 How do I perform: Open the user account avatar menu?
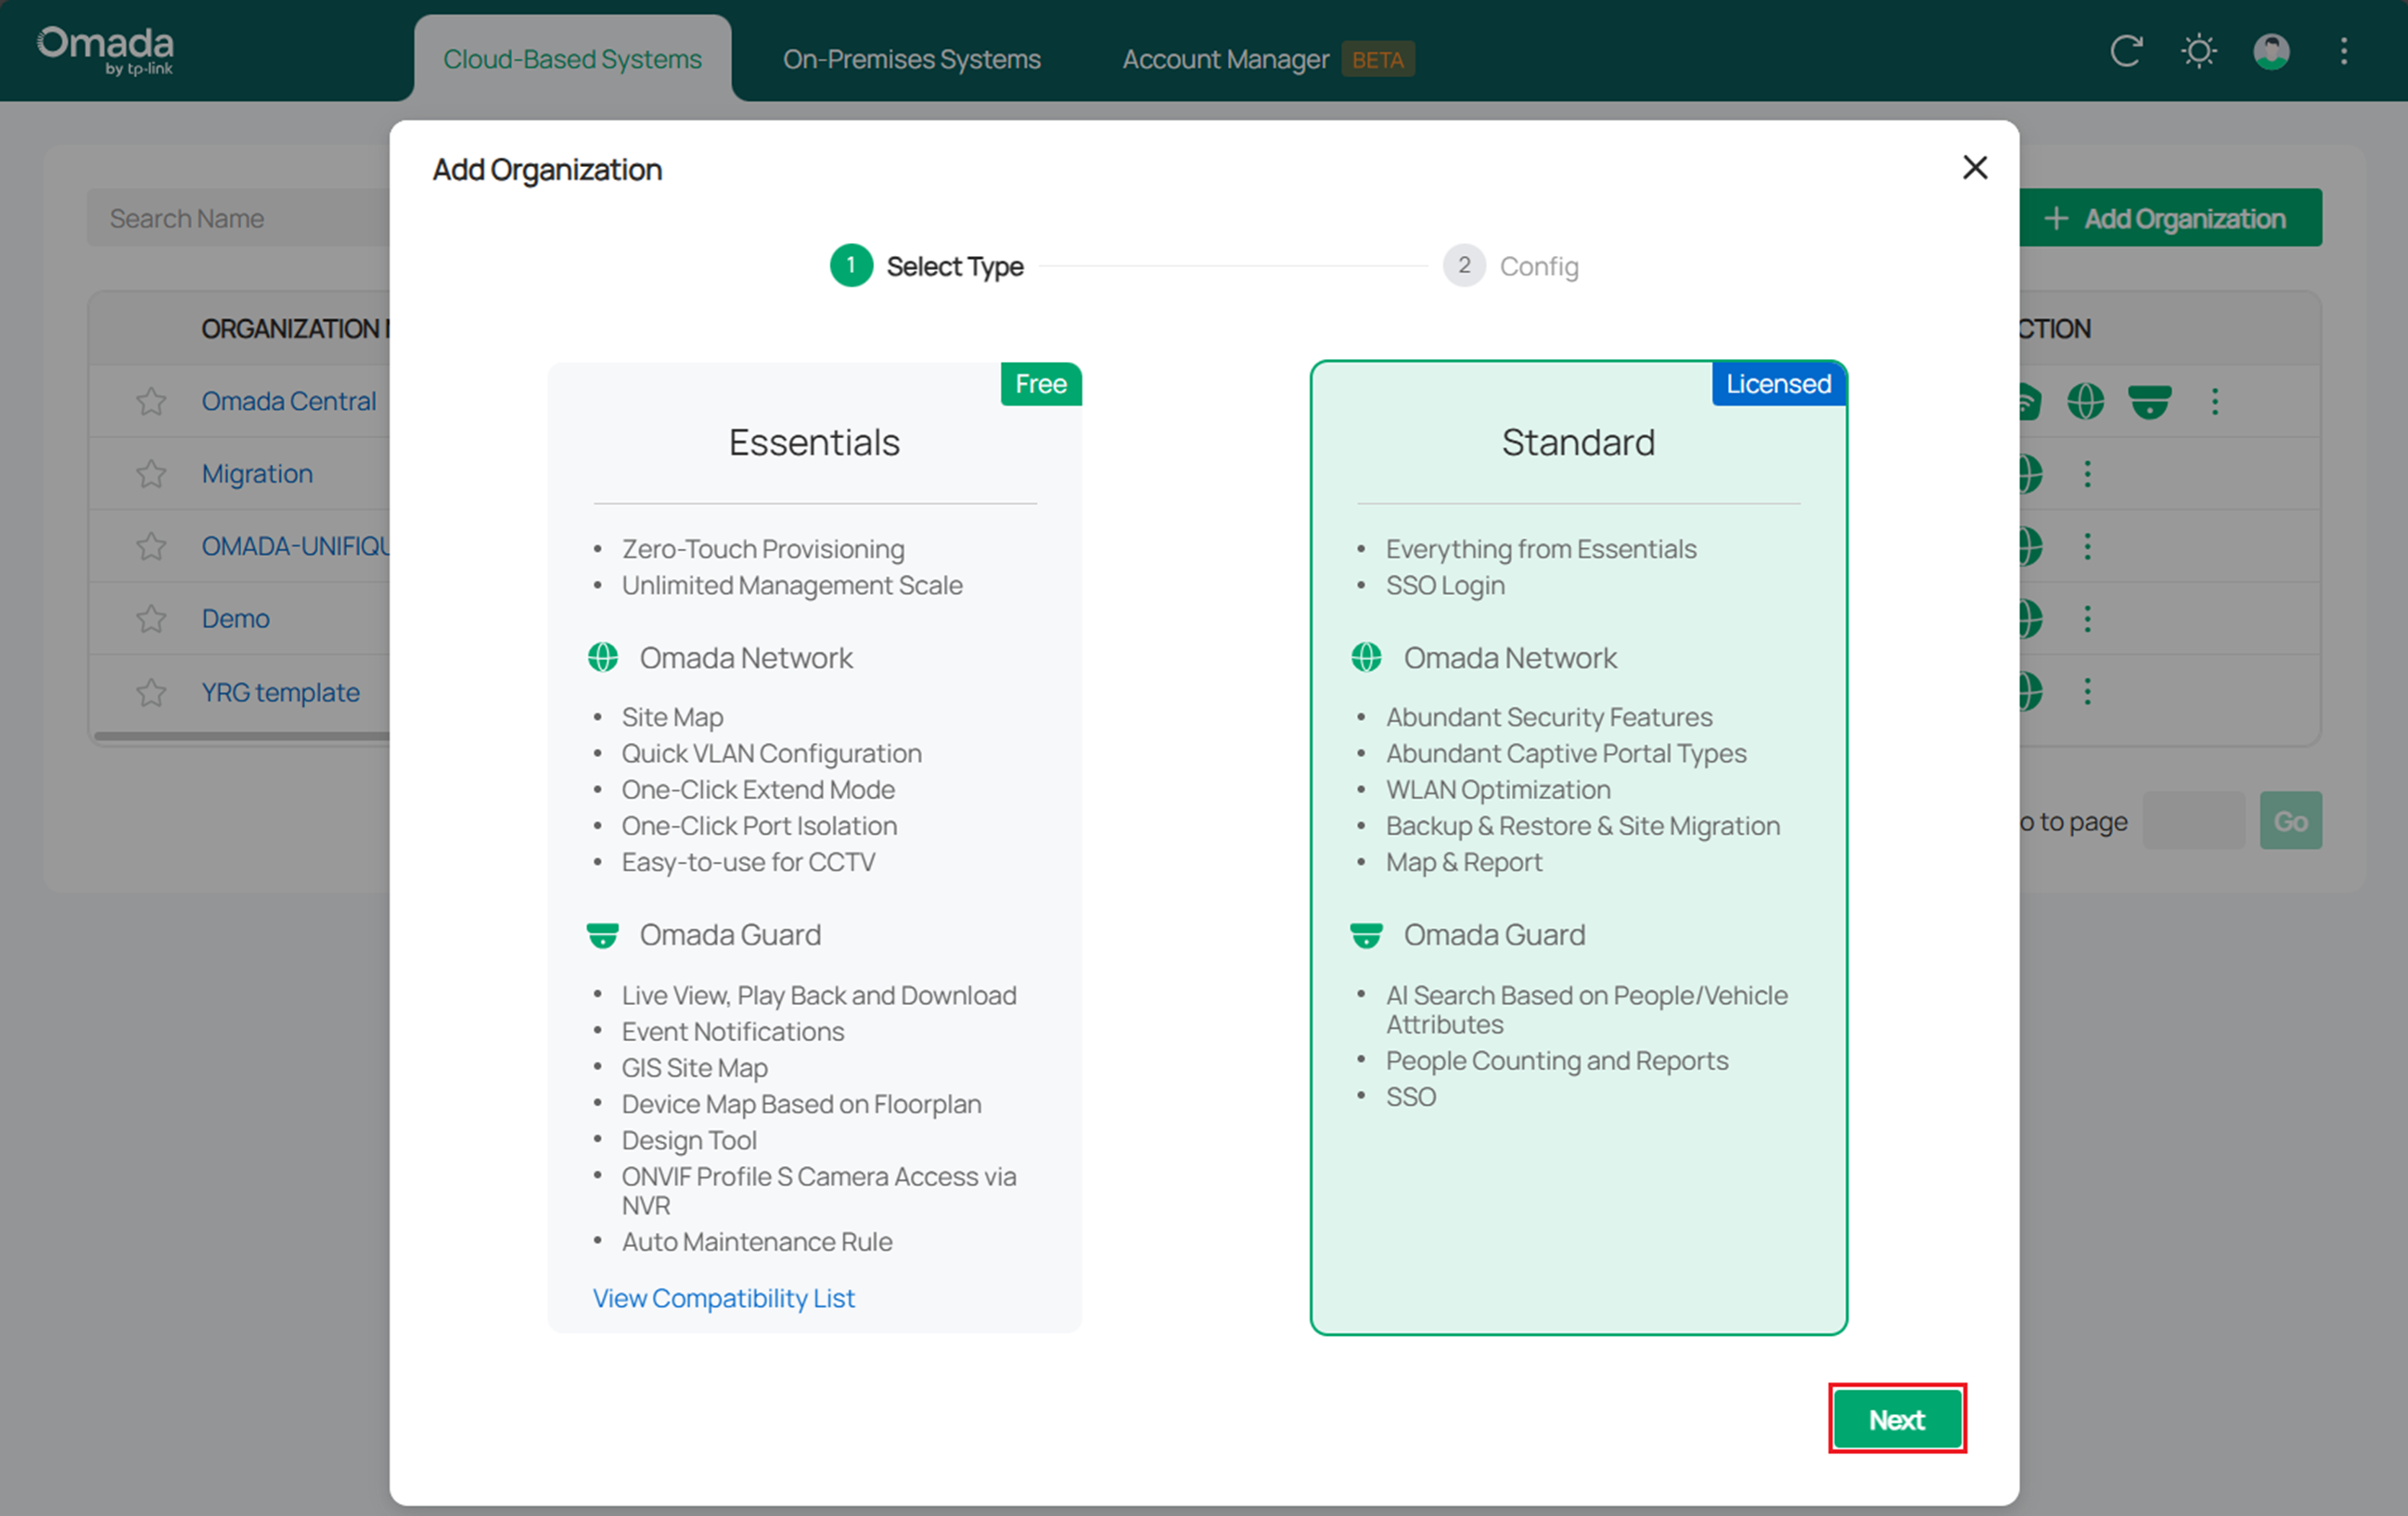(x=2271, y=50)
